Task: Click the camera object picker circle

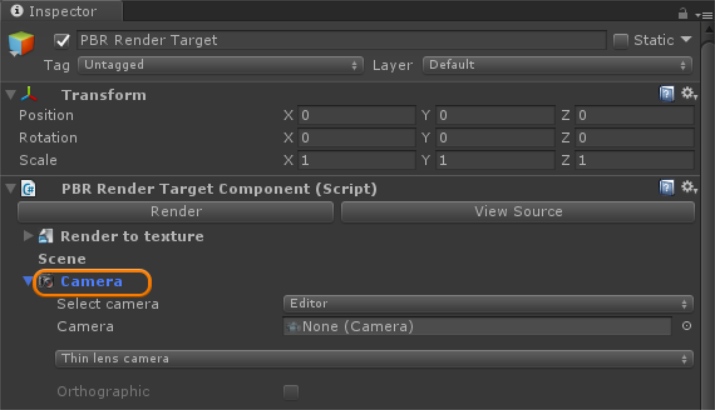Action: tap(686, 326)
